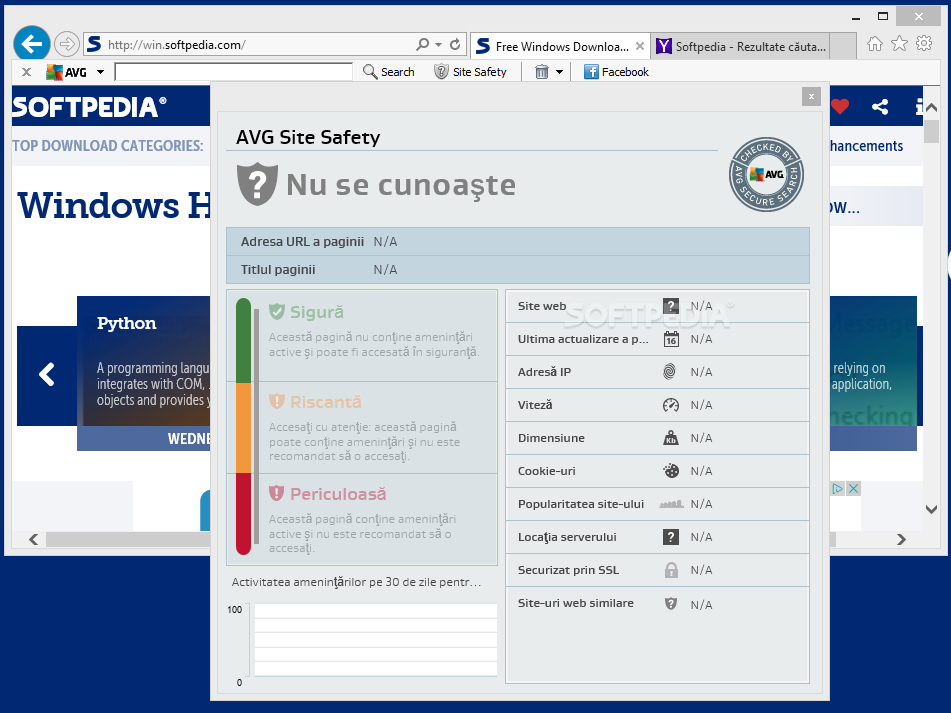Maximize the browser window
The height and width of the screenshot is (713, 951).
[x=883, y=17]
